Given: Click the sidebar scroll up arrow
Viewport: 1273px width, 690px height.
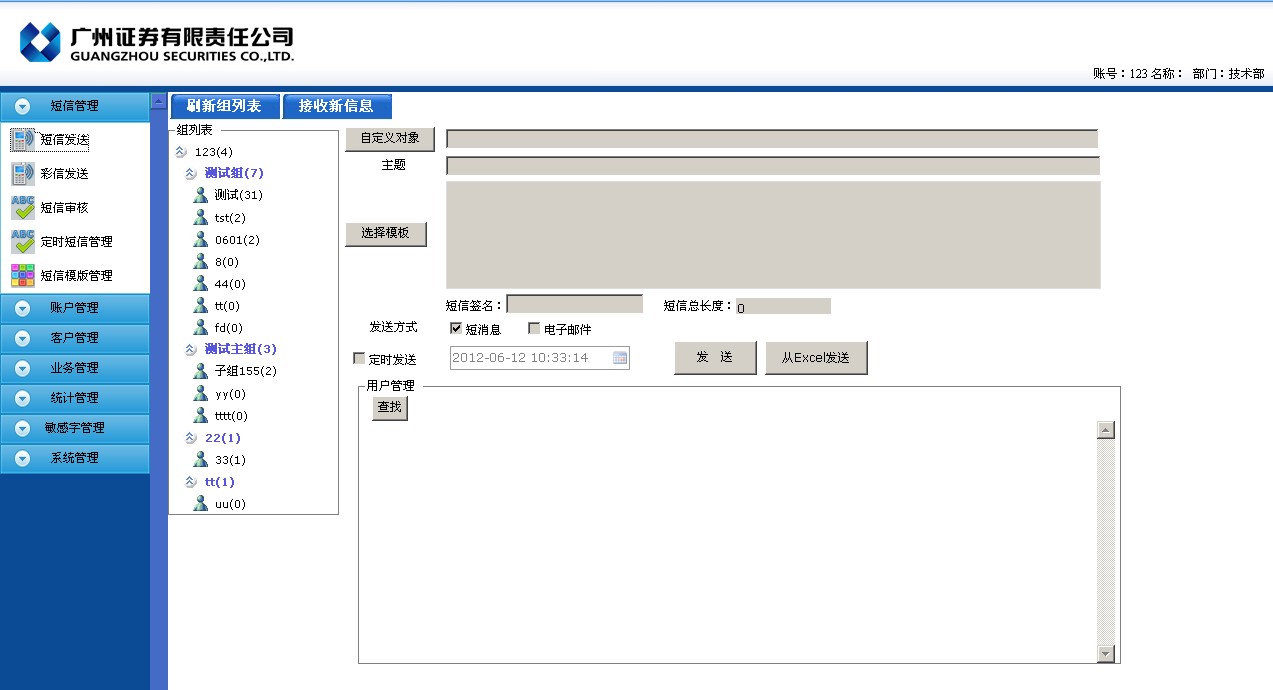Looking at the screenshot, I should click(158, 101).
